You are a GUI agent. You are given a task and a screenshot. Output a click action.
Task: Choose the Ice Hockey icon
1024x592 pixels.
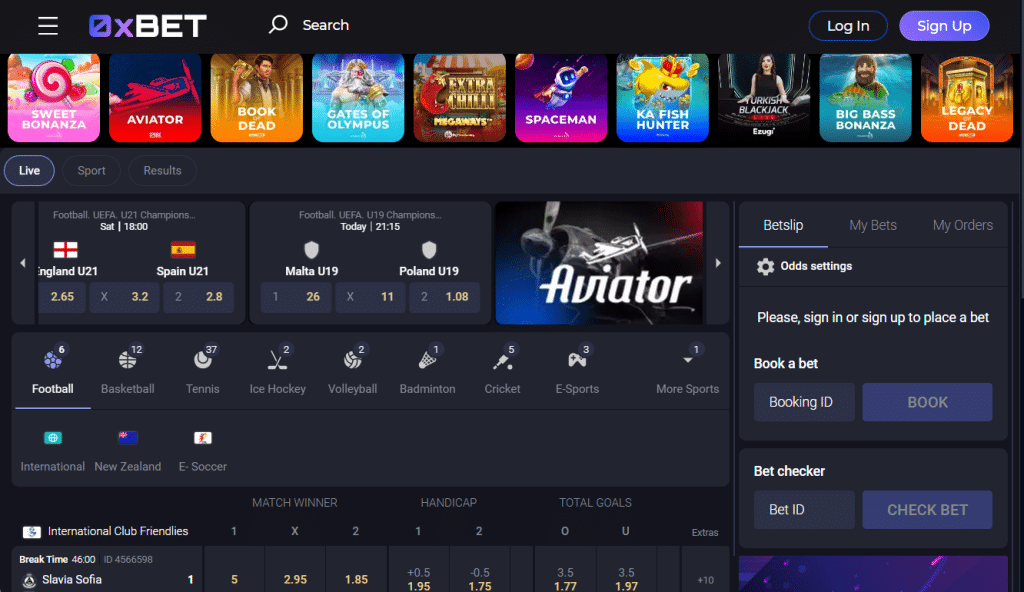tap(278, 359)
